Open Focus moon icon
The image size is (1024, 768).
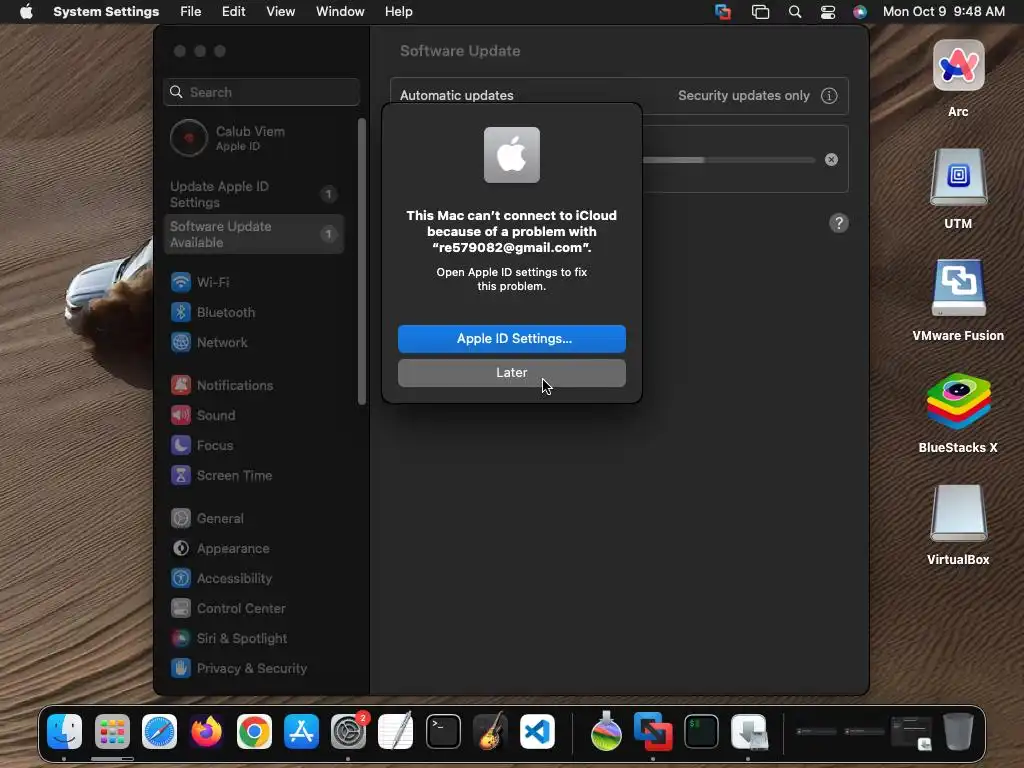[x=181, y=445]
